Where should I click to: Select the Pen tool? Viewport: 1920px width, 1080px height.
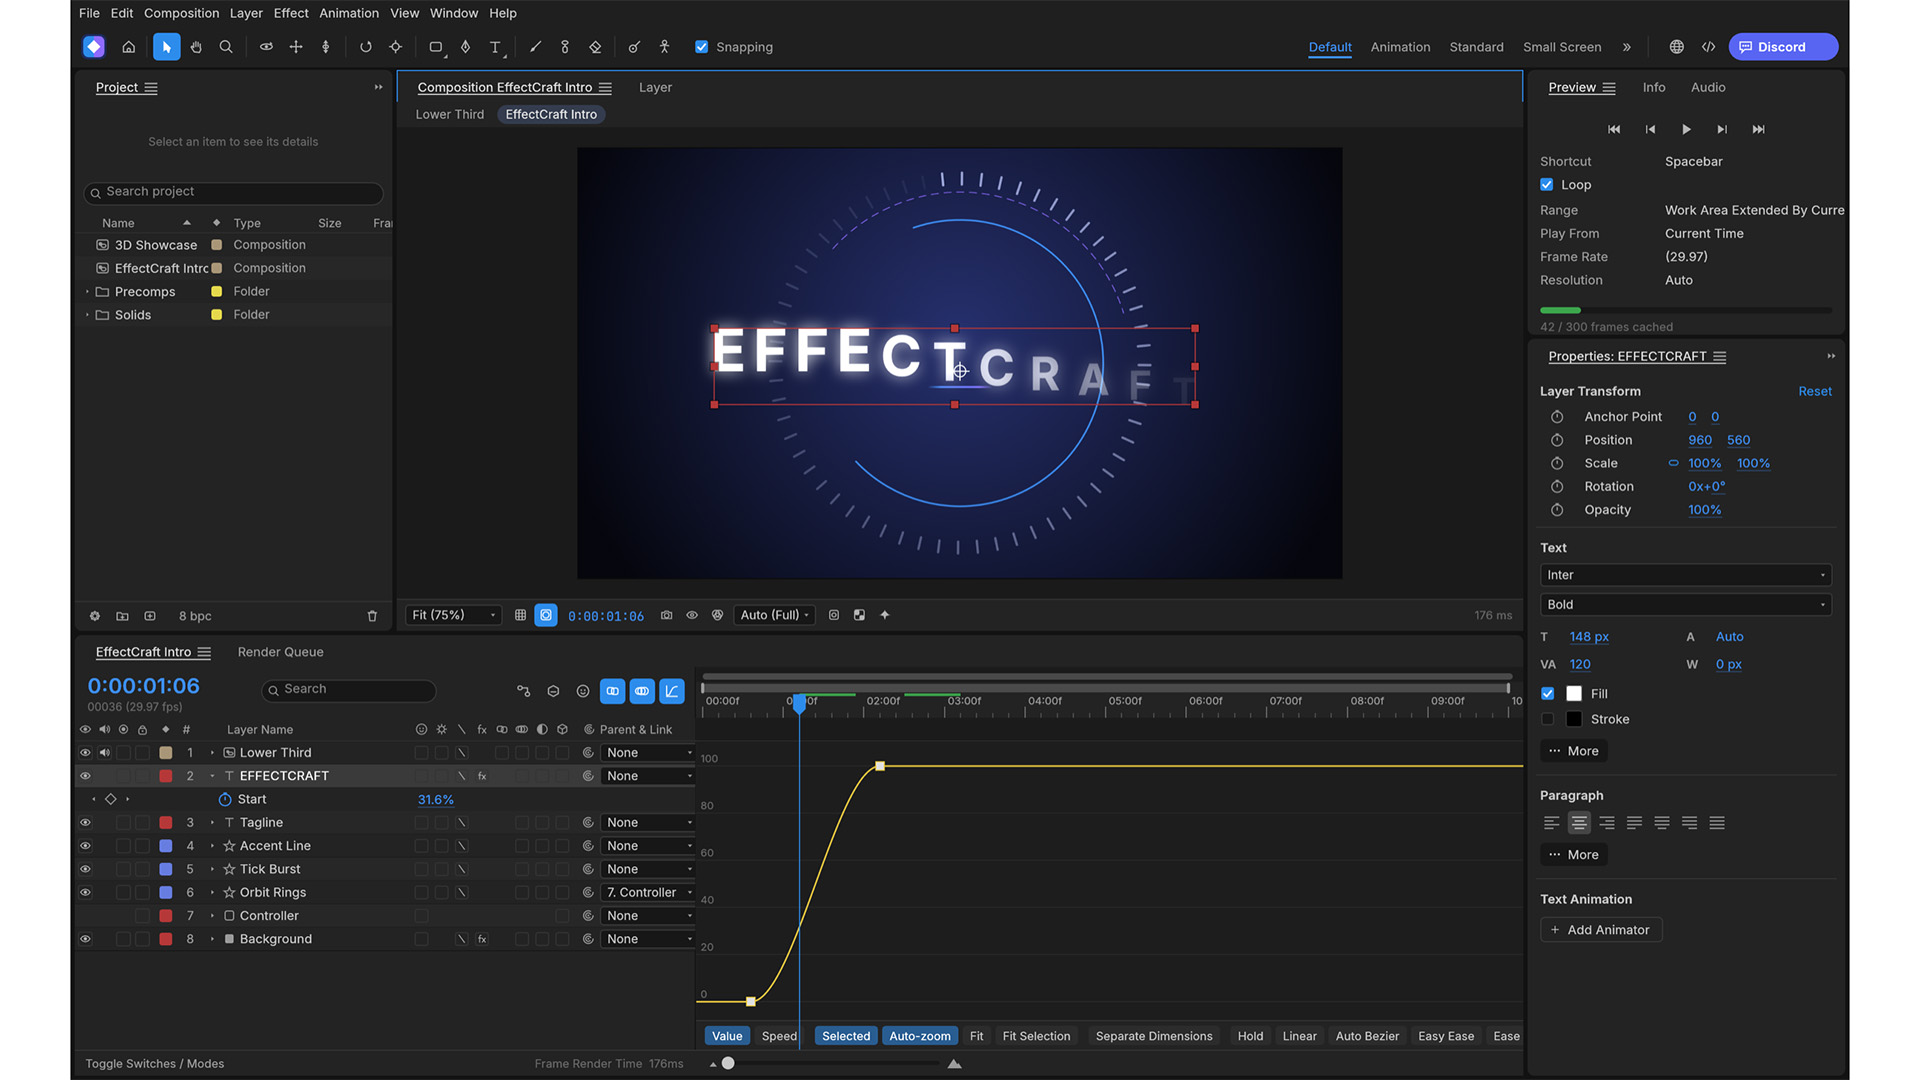click(465, 47)
